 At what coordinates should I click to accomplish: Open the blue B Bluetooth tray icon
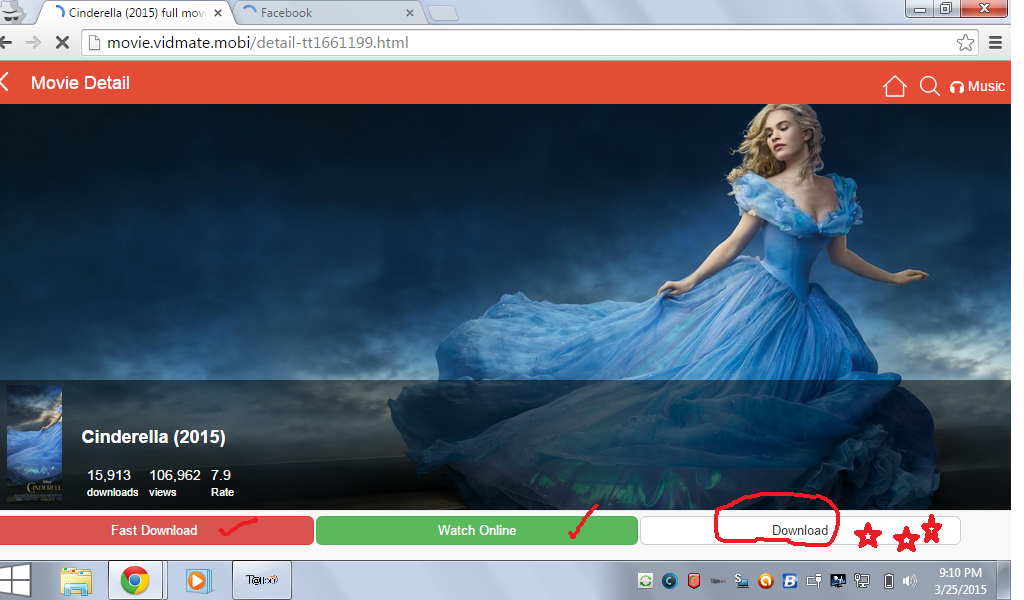pyautogui.click(x=790, y=580)
